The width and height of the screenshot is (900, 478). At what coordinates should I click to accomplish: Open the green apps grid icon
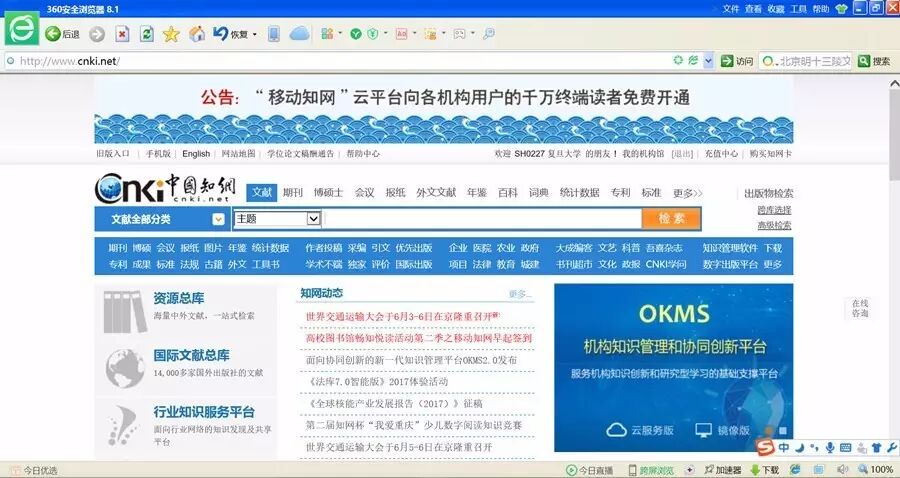(x=327, y=34)
